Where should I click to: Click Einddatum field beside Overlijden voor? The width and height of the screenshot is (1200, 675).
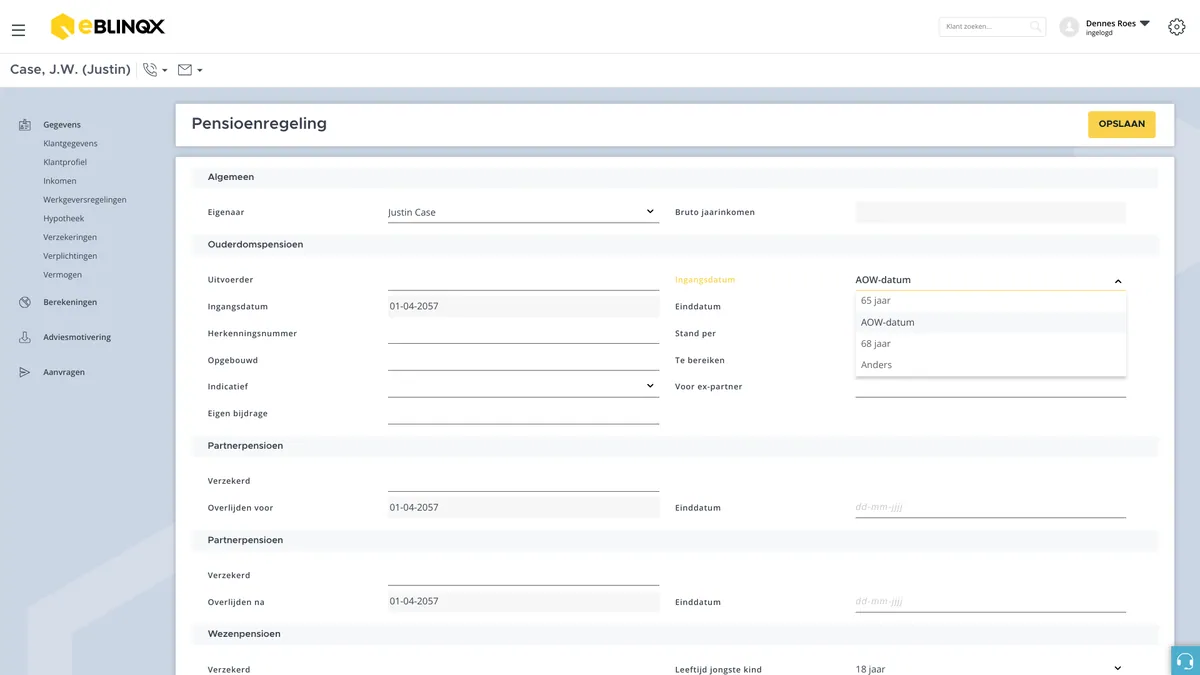(x=990, y=507)
